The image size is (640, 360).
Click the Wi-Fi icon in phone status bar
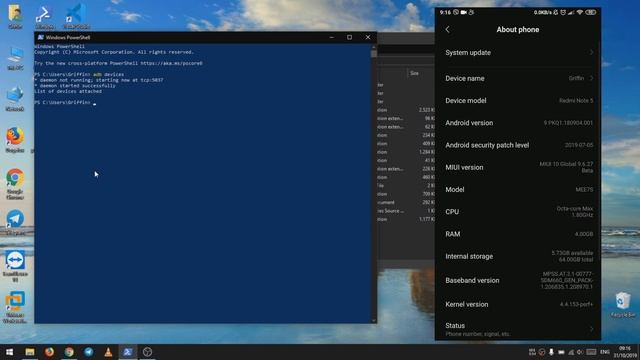pos(580,12)
